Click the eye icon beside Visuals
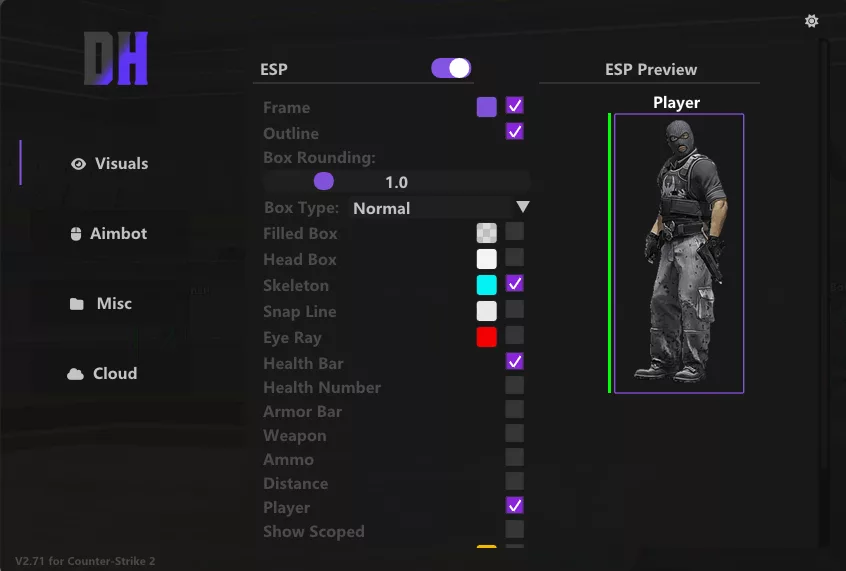 pos(78,164)
